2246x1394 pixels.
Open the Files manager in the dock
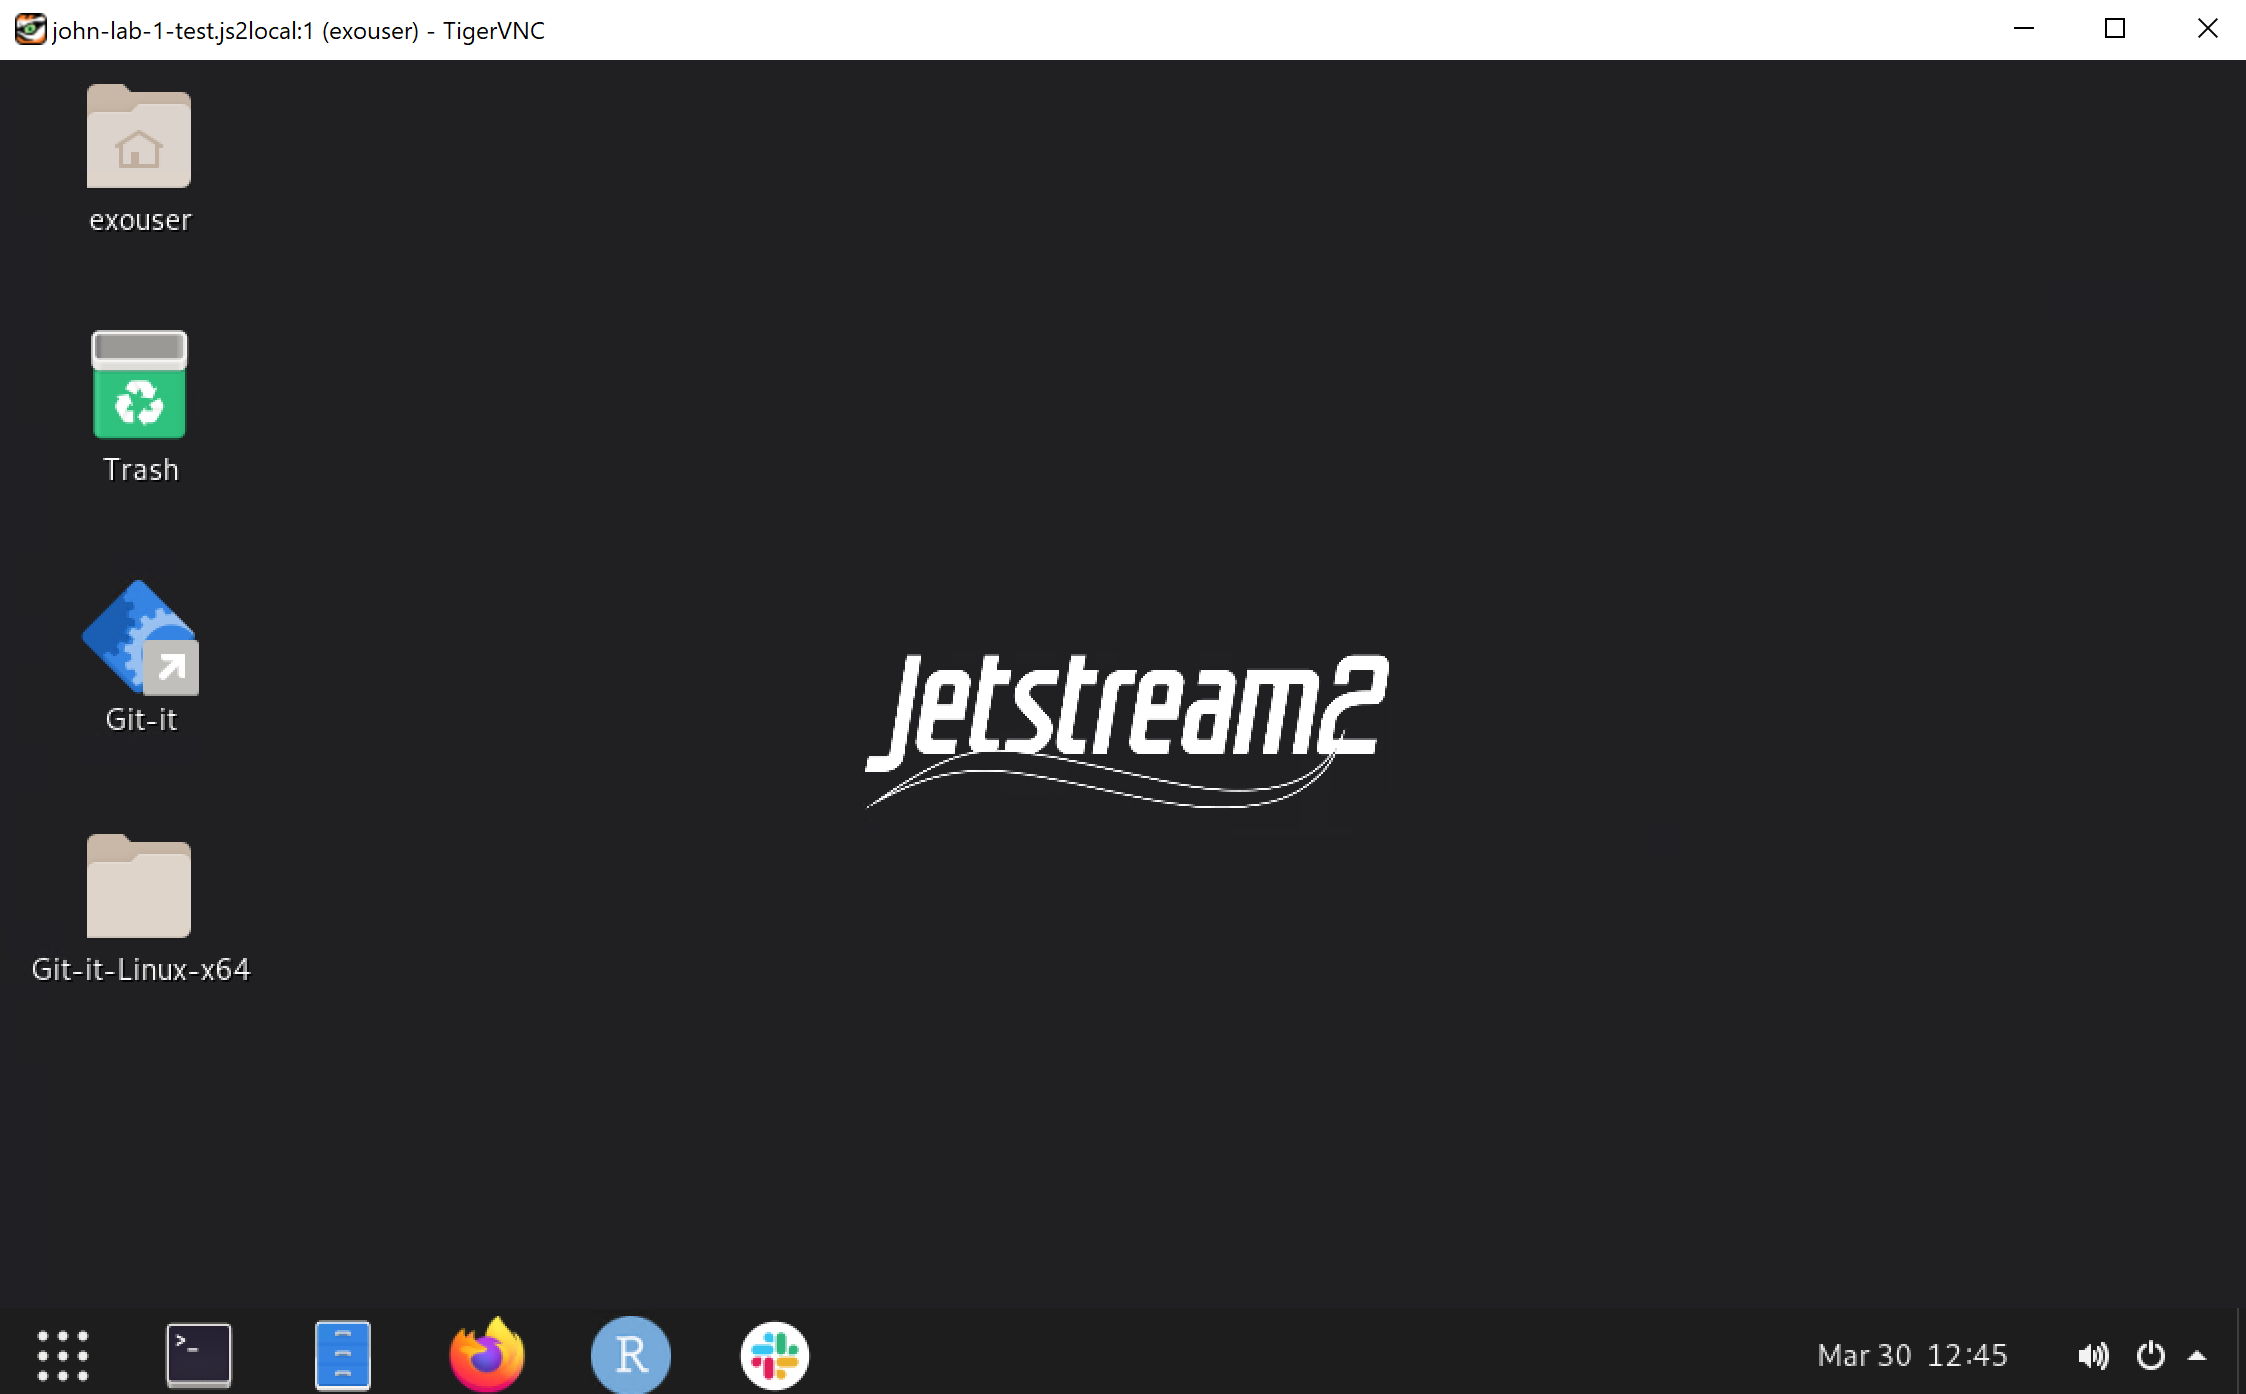pyautogui.click(x=343, y=1355)
